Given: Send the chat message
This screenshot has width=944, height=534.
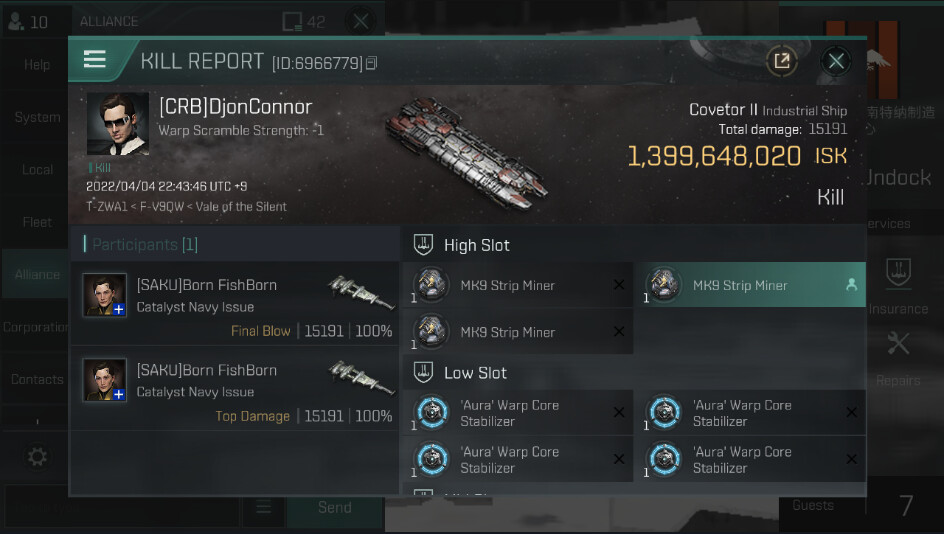Looking at the screenshot, I should point(335,508).
